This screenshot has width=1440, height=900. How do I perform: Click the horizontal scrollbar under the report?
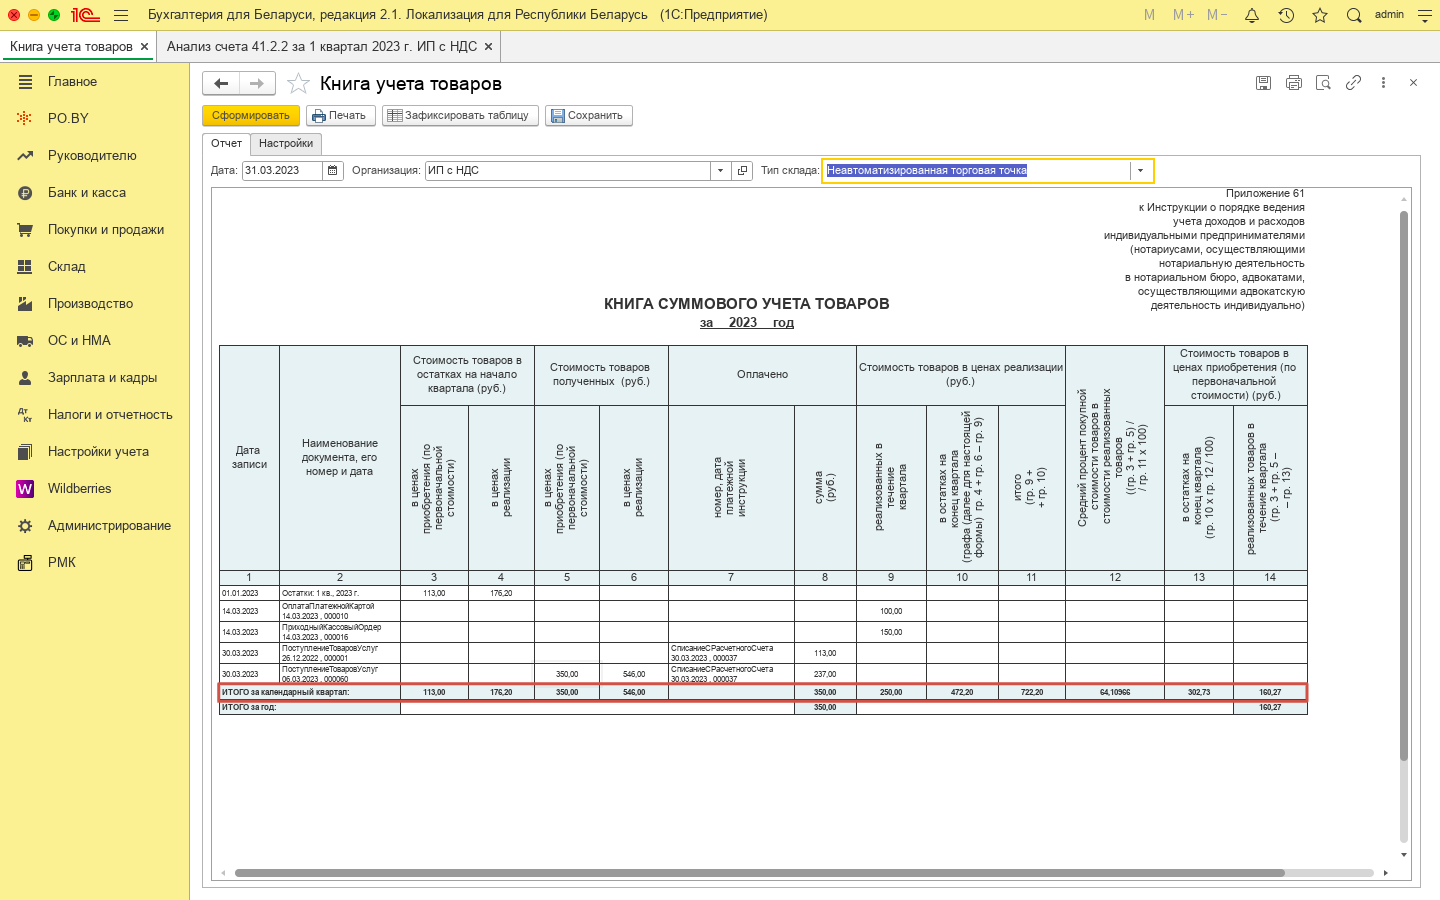(760, 873)
